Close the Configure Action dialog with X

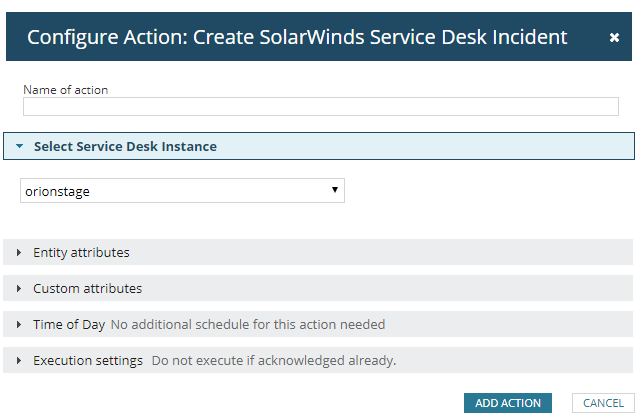[614, 38]
